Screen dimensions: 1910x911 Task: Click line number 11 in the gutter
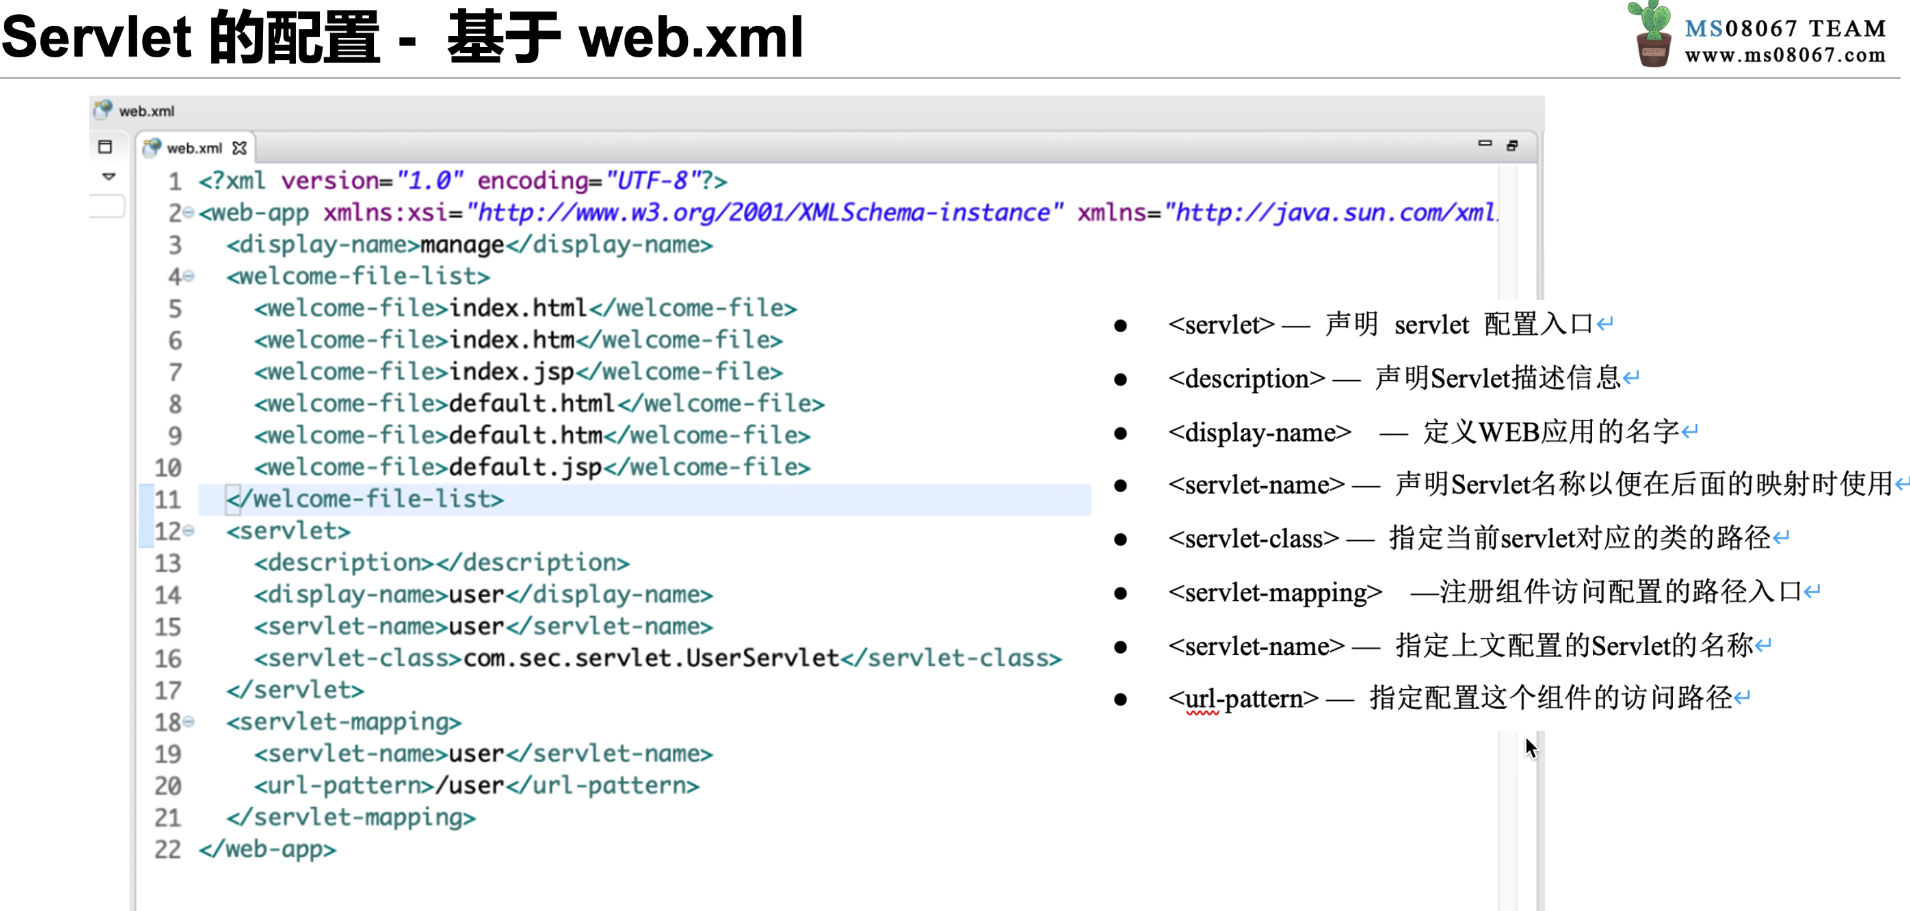pyautogui.click(x=168, y=500)
